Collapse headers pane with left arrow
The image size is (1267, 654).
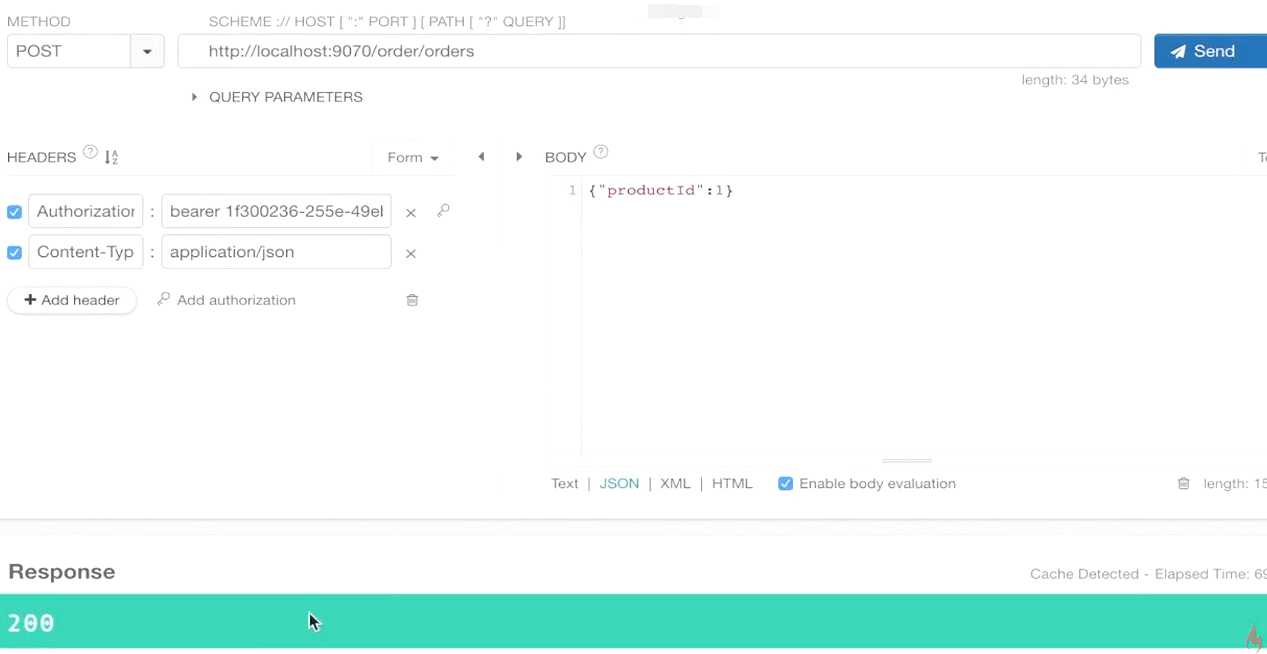click(x=481, y=157)
